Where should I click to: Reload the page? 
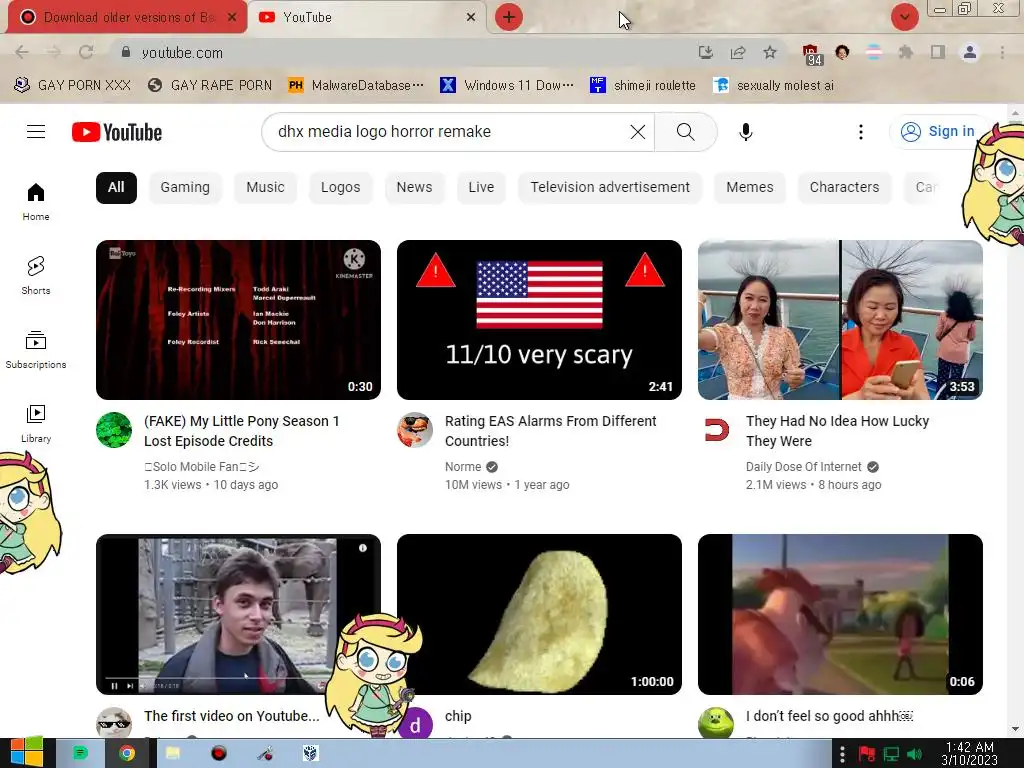coord(86,52)
